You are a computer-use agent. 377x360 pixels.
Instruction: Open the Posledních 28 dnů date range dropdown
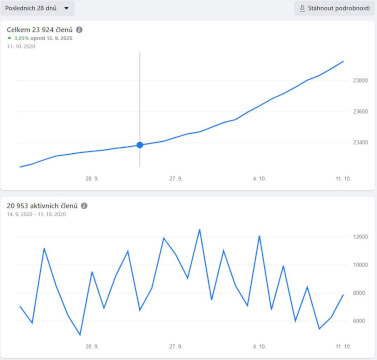pos(37,8)
